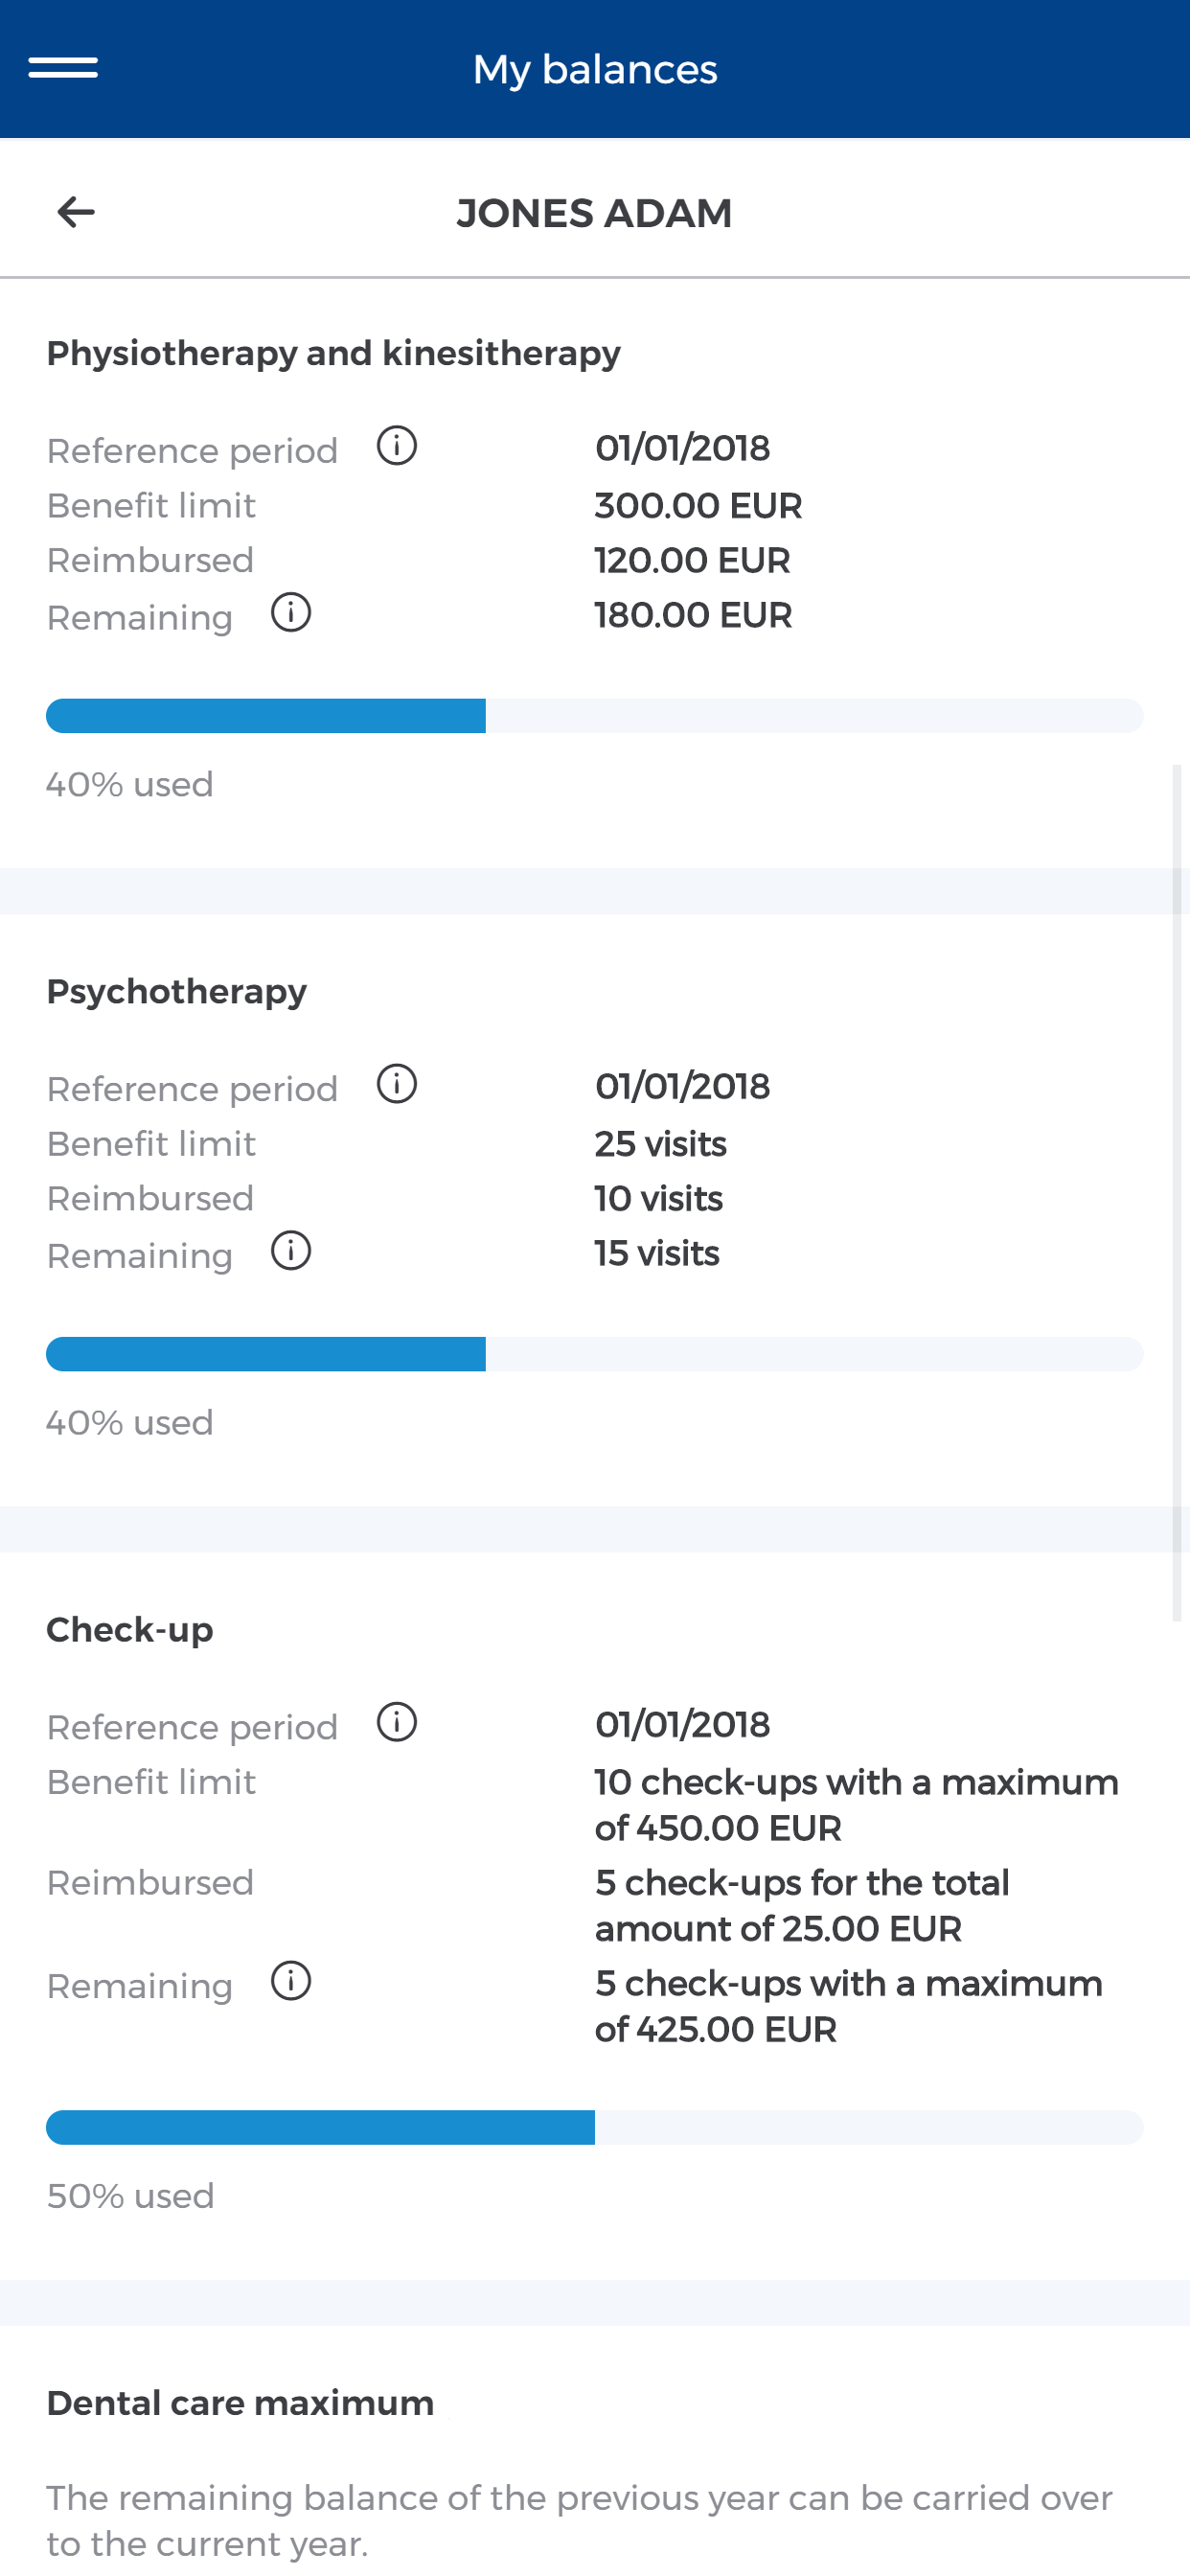The width and height of the screenshot is (1190, 2576).
Task: Tap the Dental care maximum heading
Action: [240, 2403]
